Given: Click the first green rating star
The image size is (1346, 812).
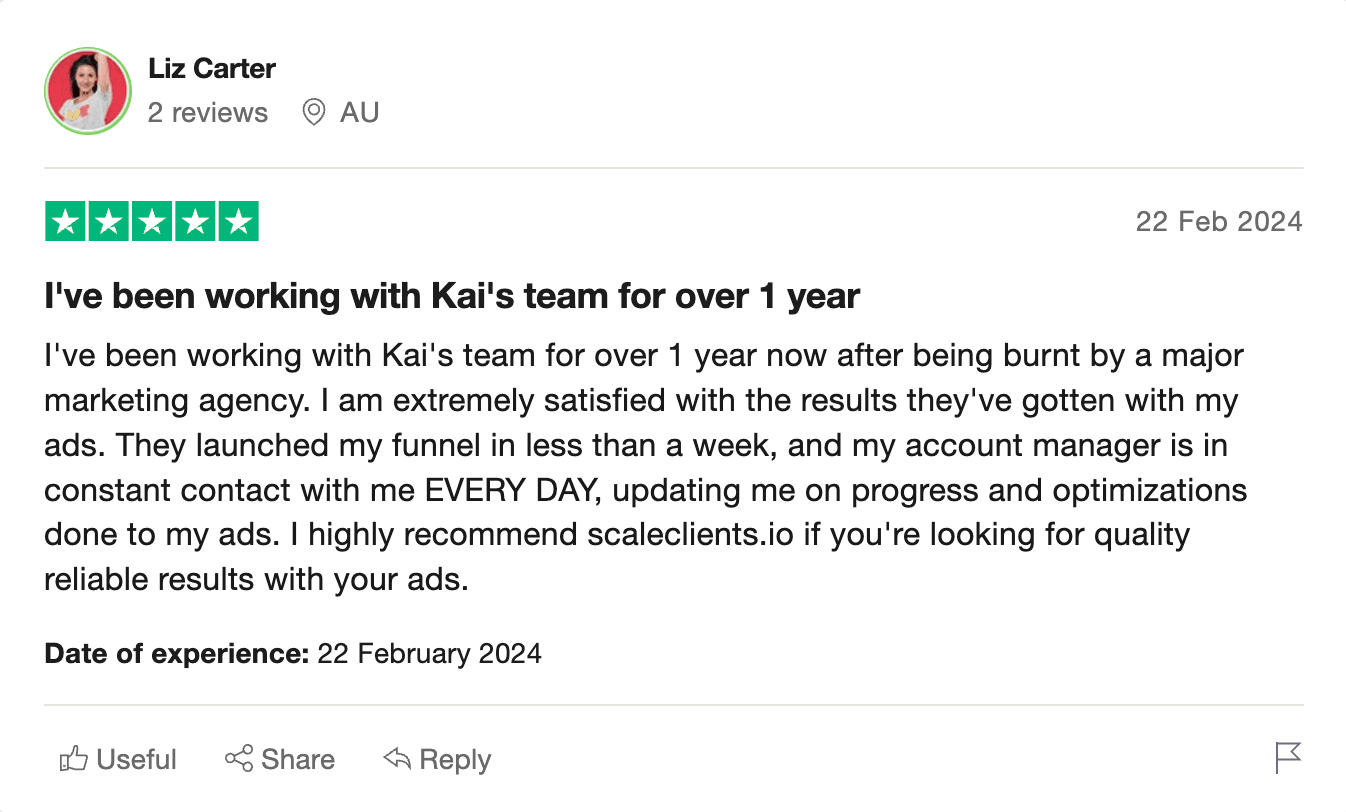Looking at the screenshot, I should point(66,222).
